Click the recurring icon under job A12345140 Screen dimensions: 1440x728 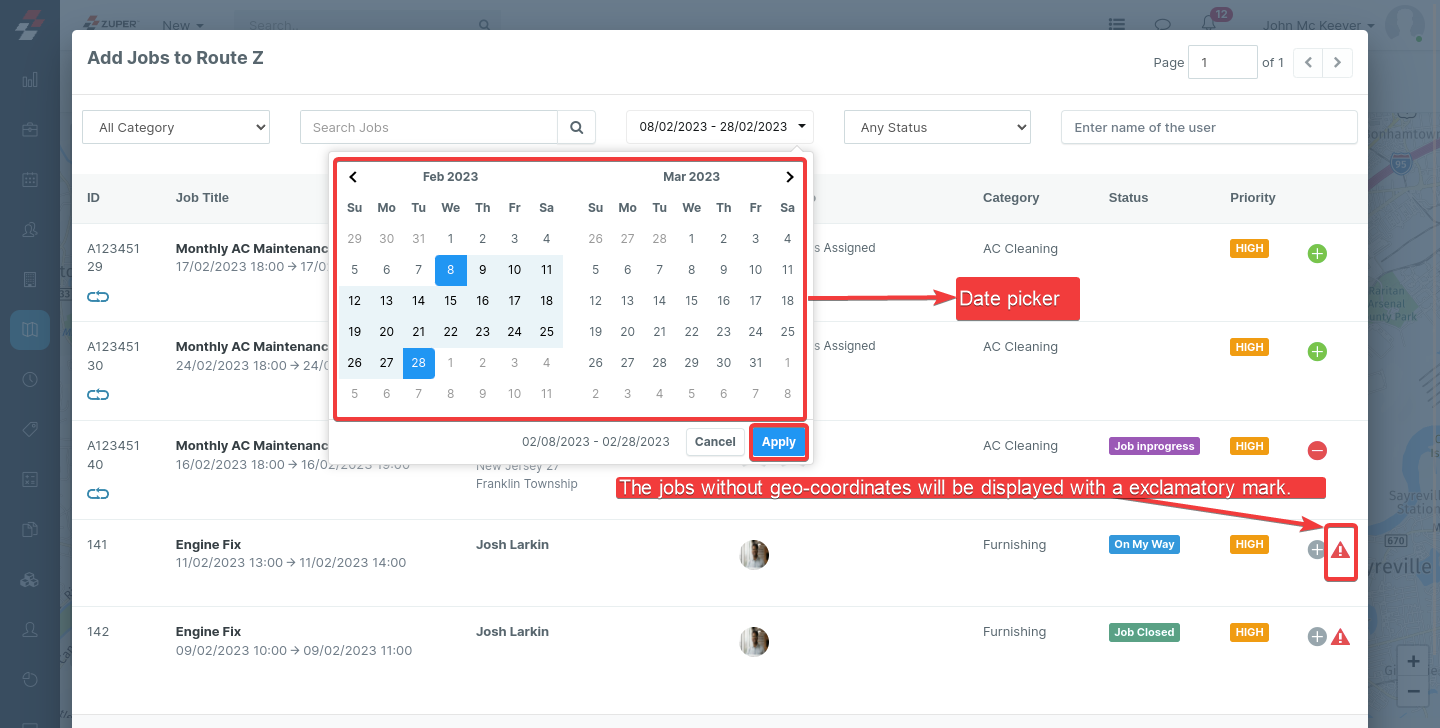coord(98,494)
